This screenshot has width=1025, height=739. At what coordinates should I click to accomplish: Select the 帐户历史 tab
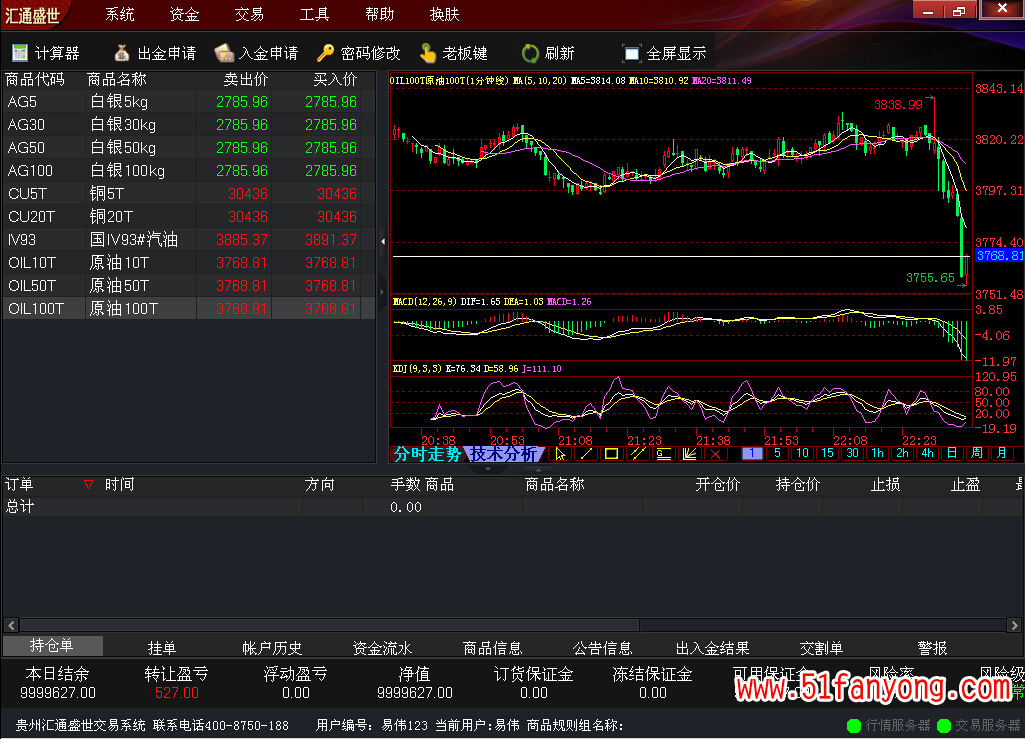(x=272, y=648)
